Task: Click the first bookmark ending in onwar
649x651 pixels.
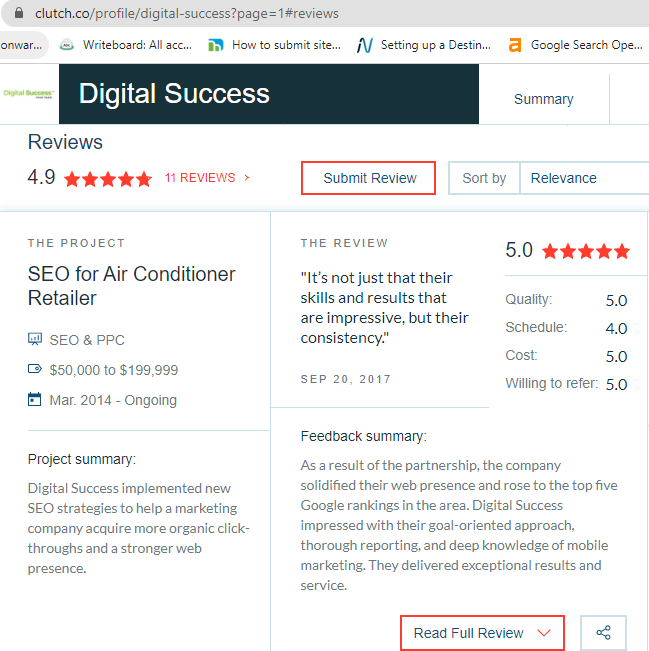Action: click(x=21, y=45)
